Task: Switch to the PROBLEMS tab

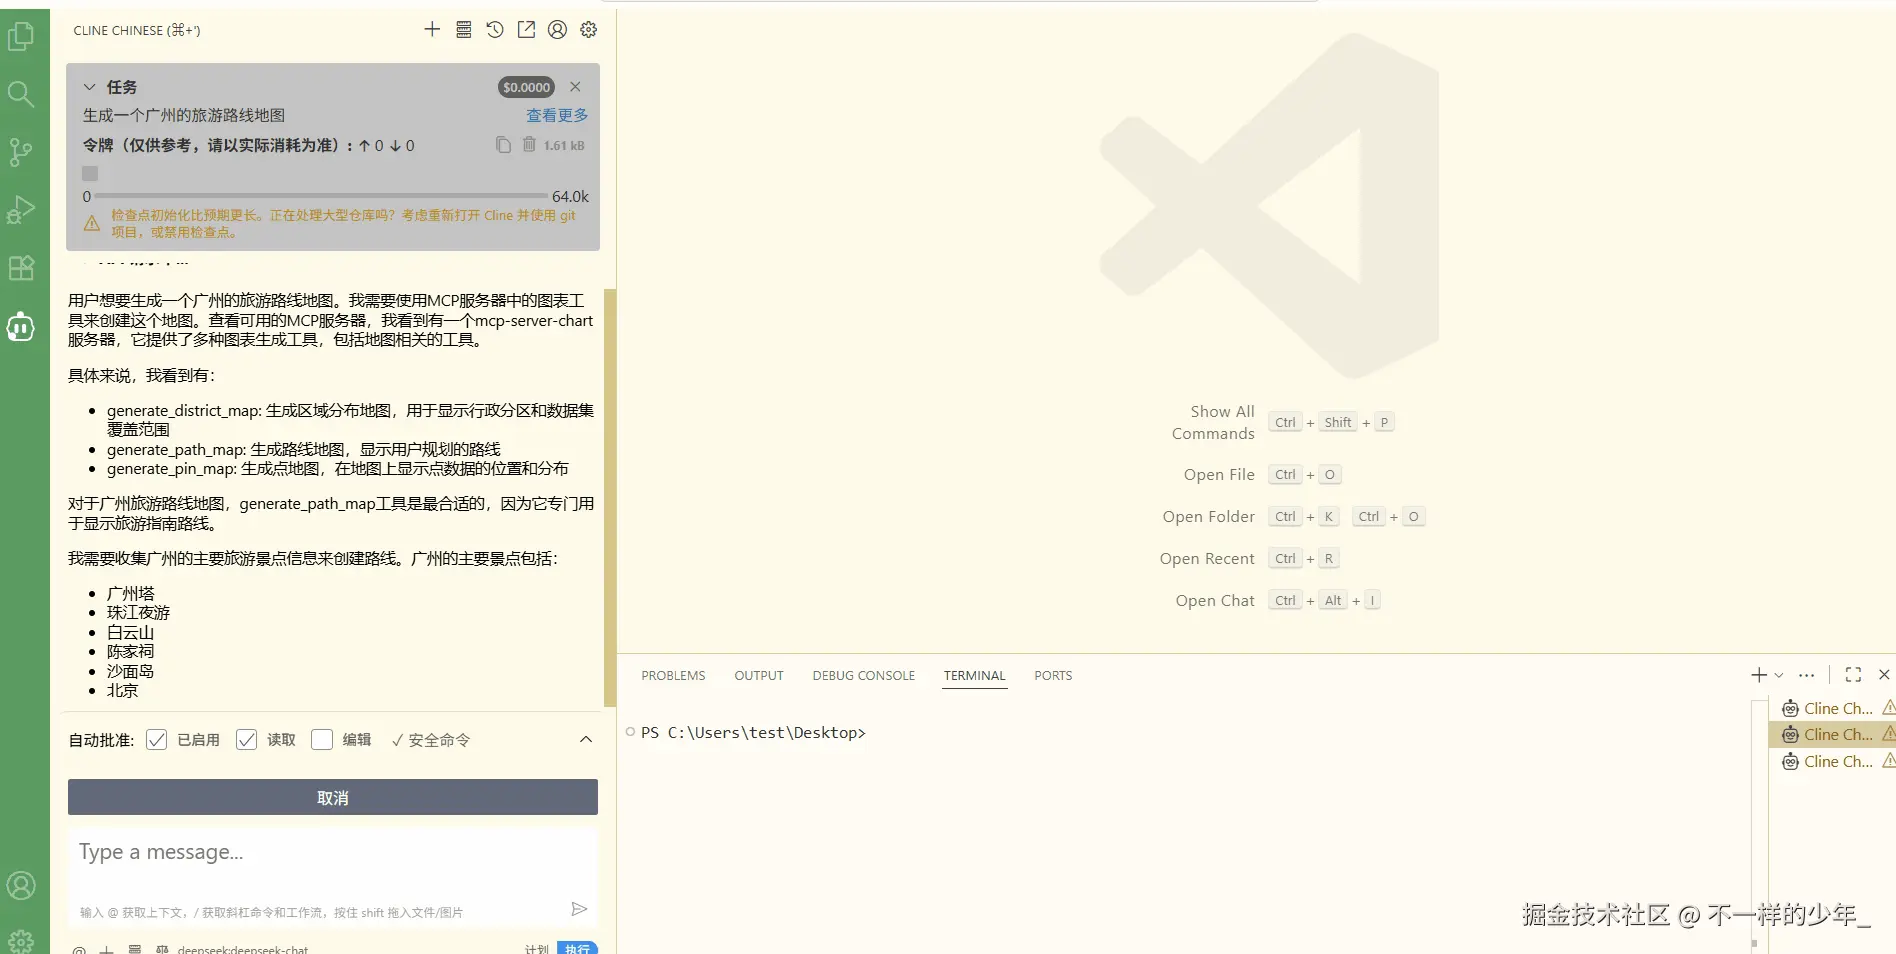Action: tap(673, 676)
